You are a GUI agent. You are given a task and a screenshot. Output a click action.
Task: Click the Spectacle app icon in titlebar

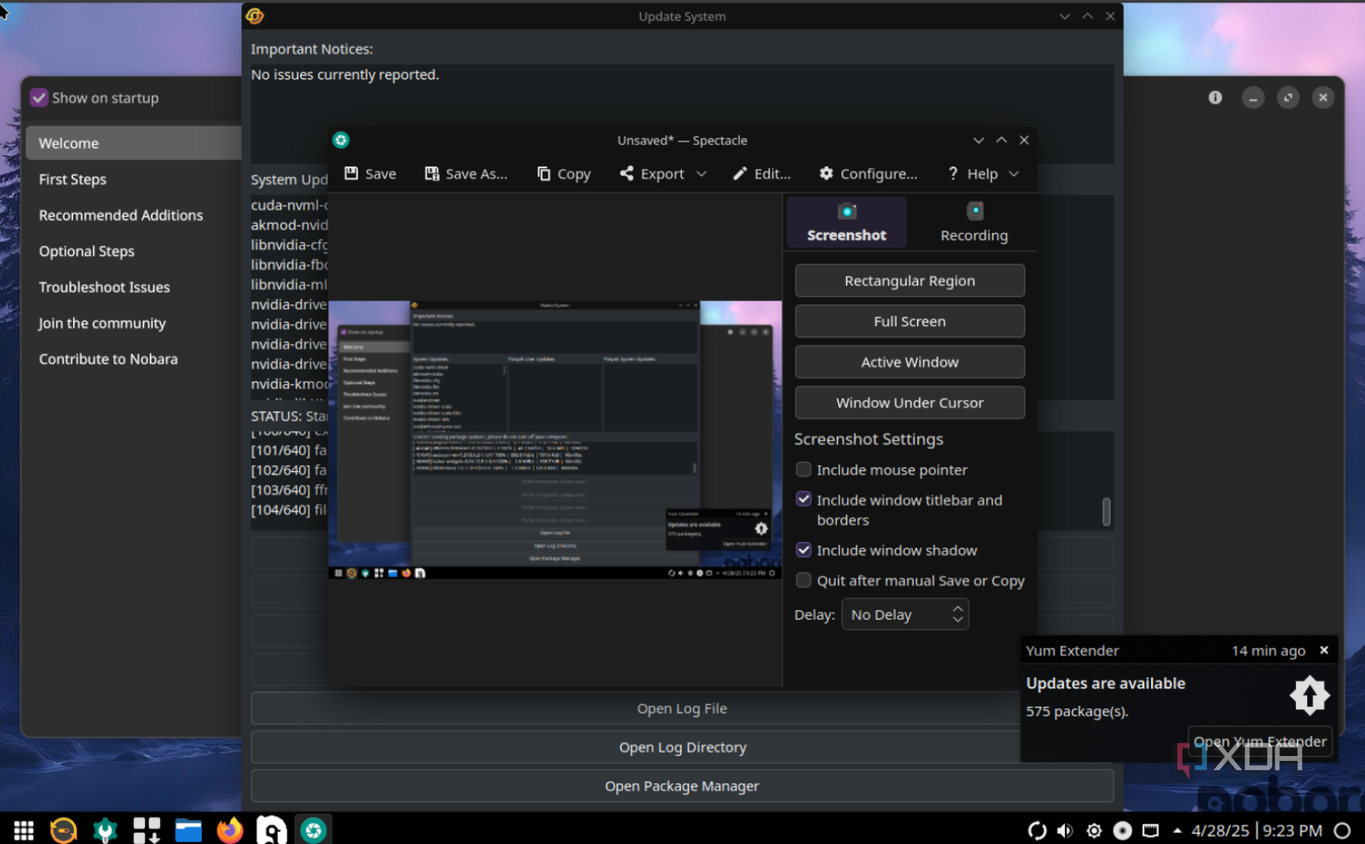click(x=341, y=140)
